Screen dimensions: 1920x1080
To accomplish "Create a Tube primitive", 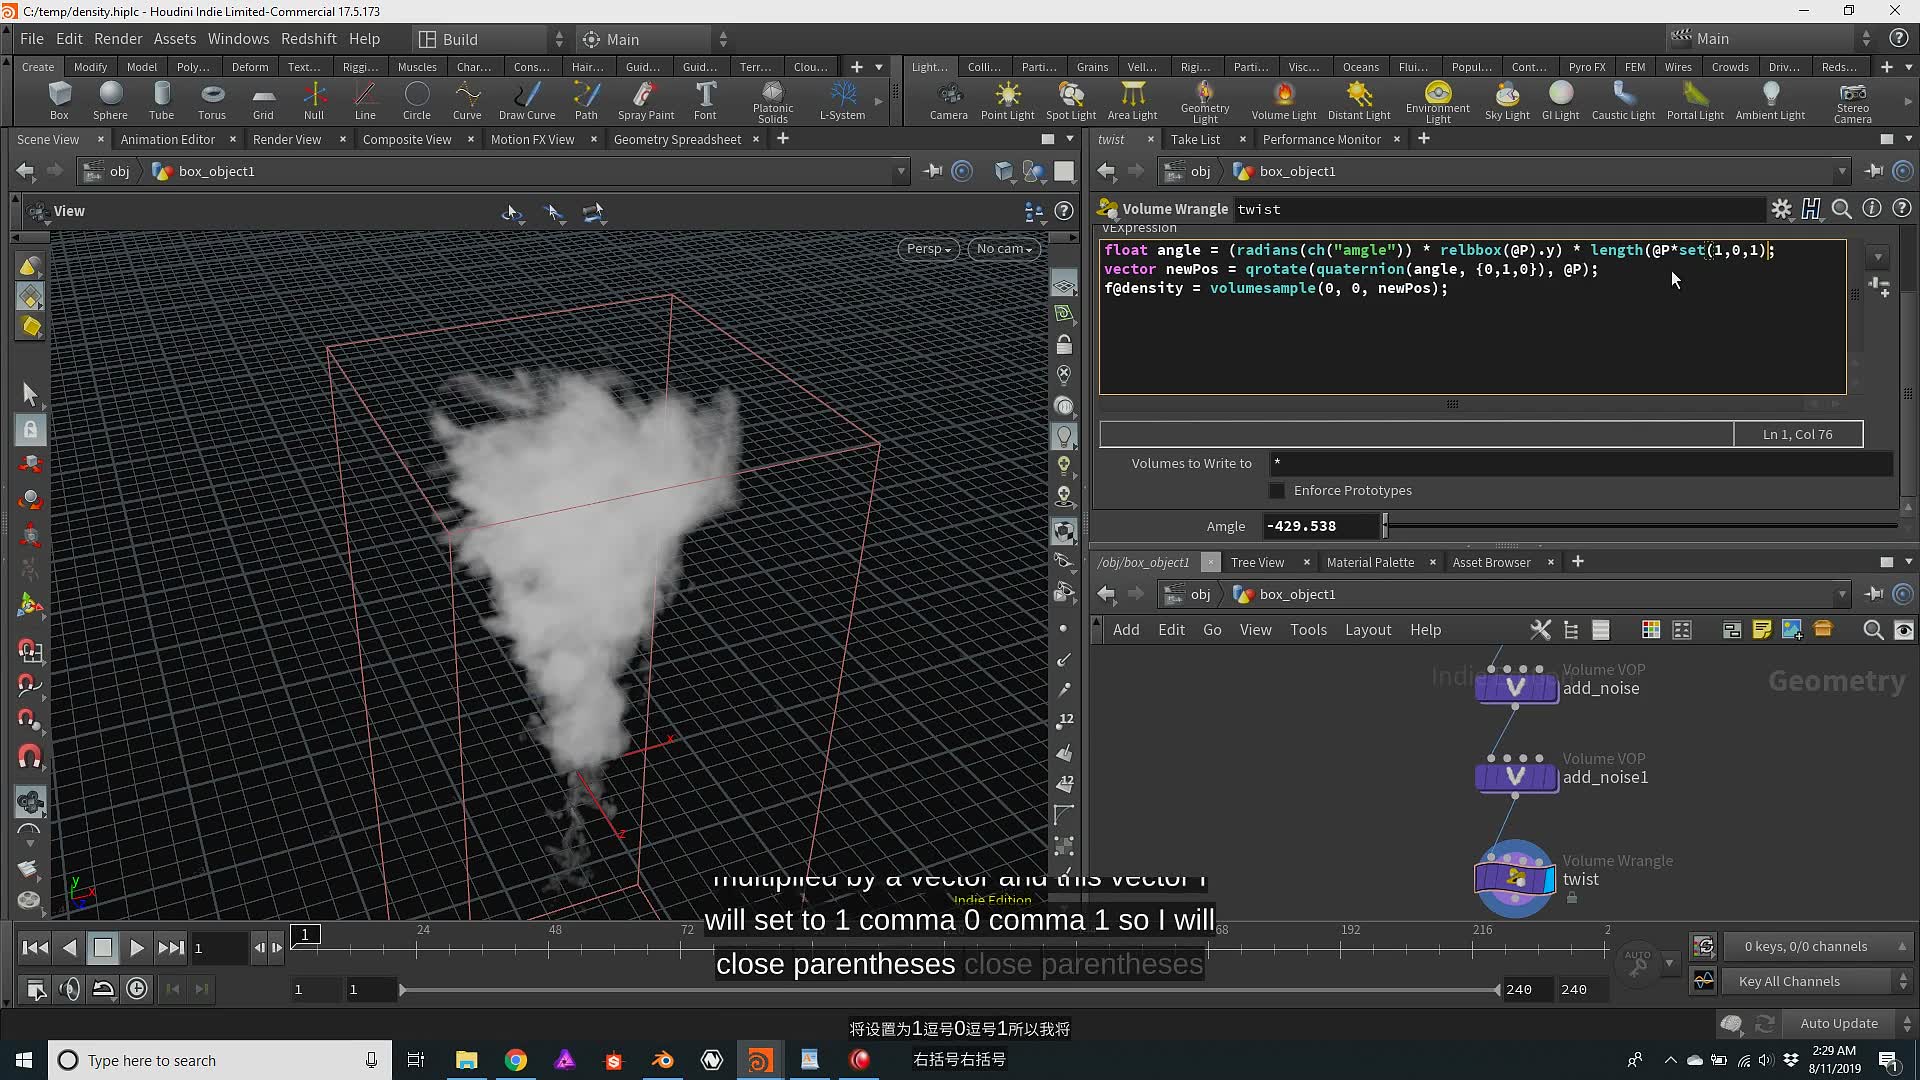I will (x=161, y=101).
